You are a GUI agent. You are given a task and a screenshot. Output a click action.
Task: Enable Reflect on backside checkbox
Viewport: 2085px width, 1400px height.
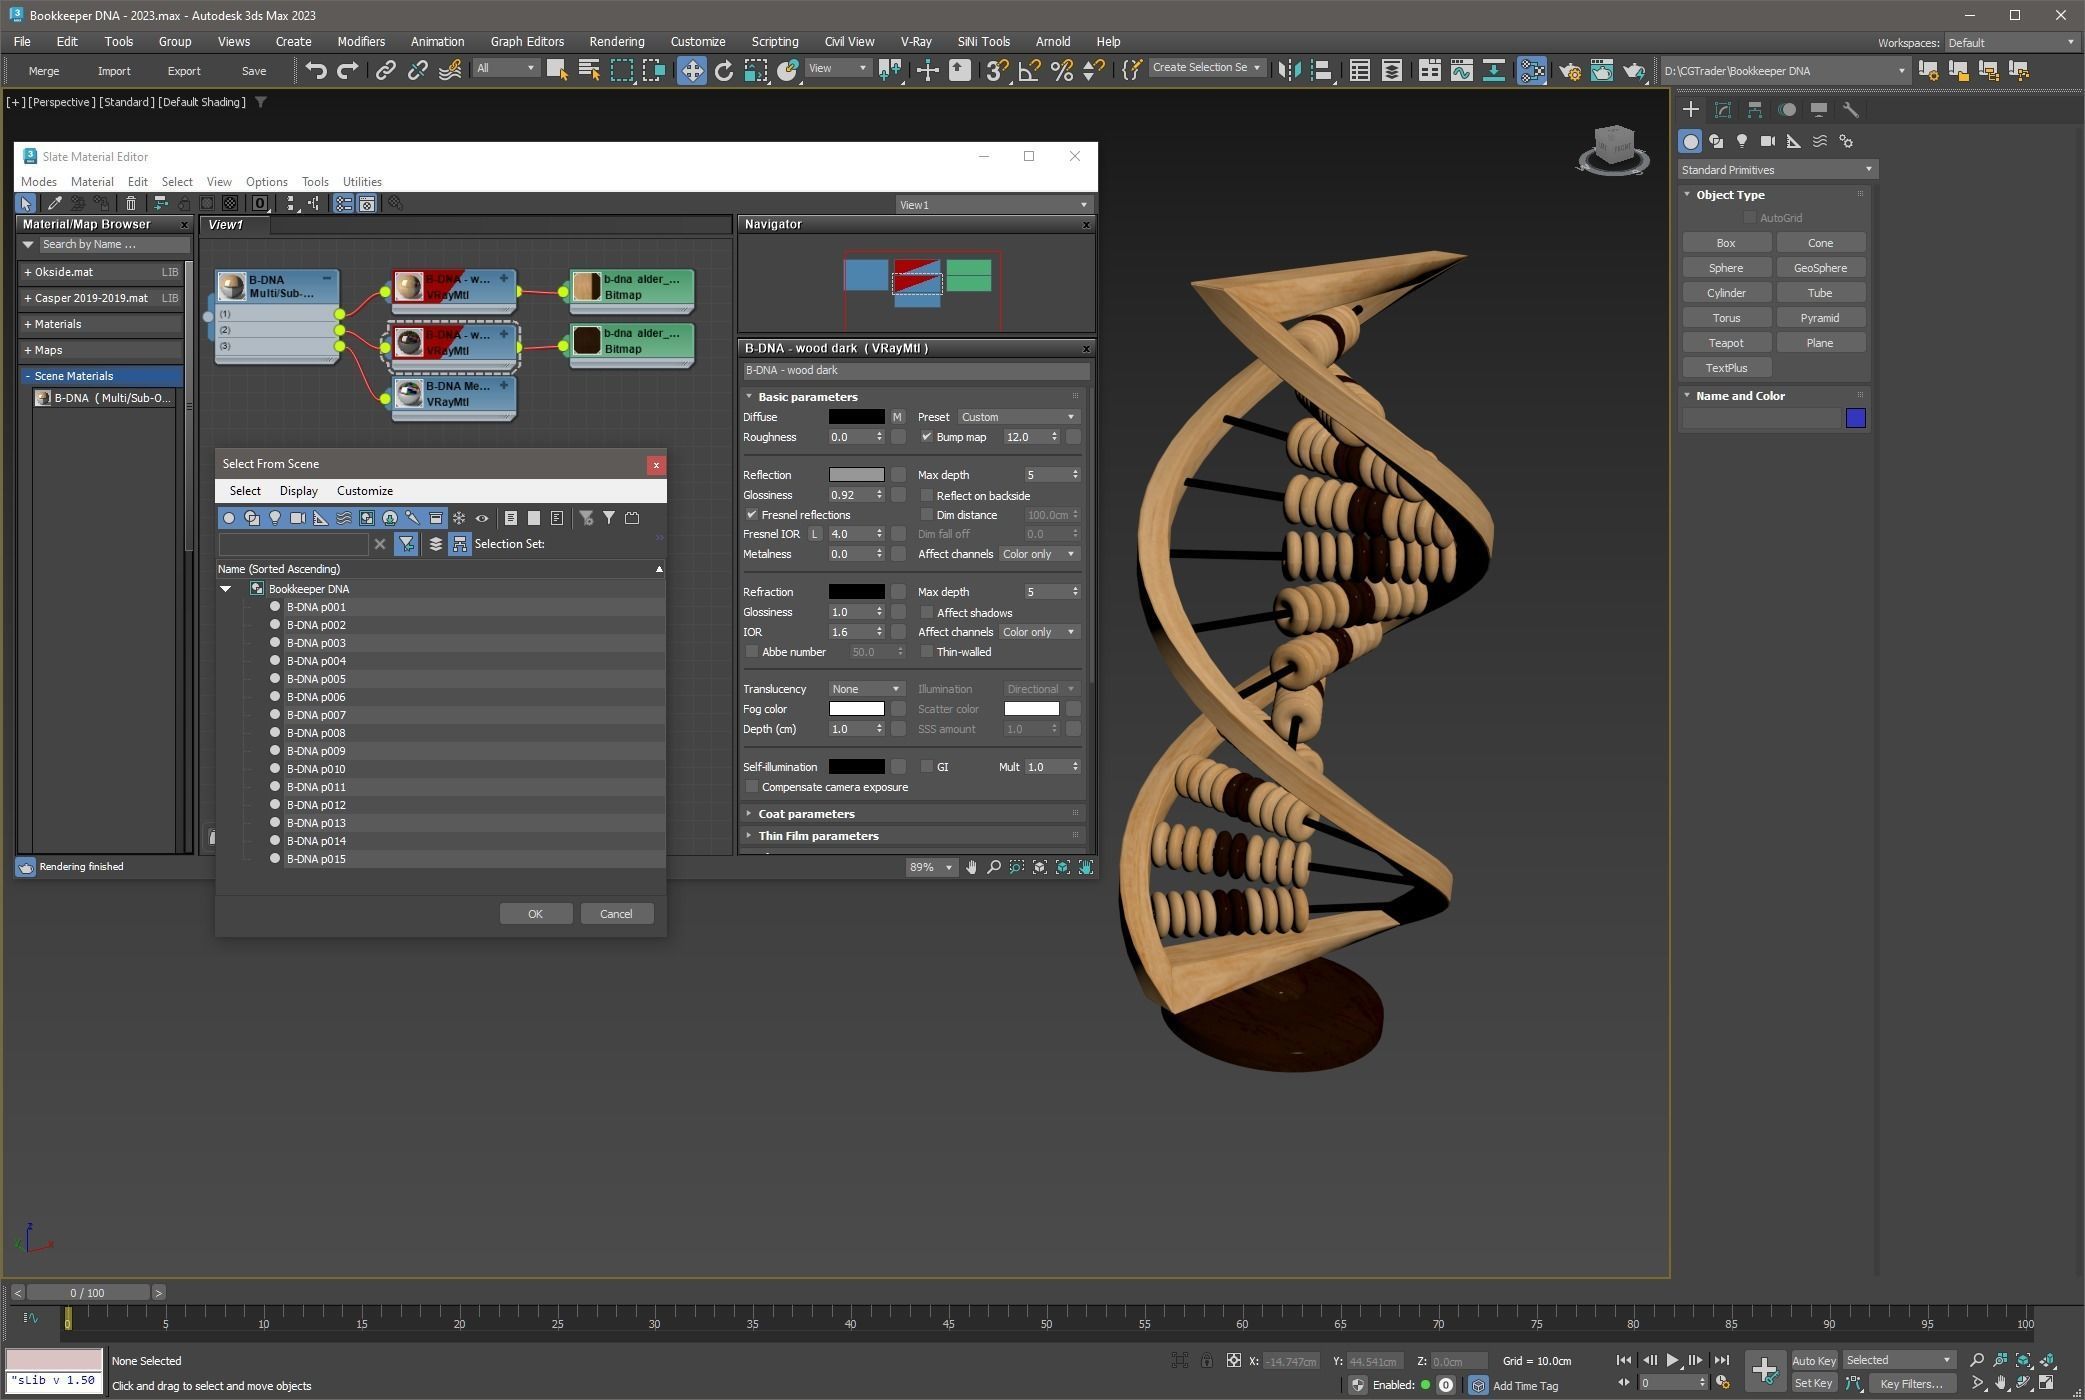pyautogui.click(x=926, y=496)
